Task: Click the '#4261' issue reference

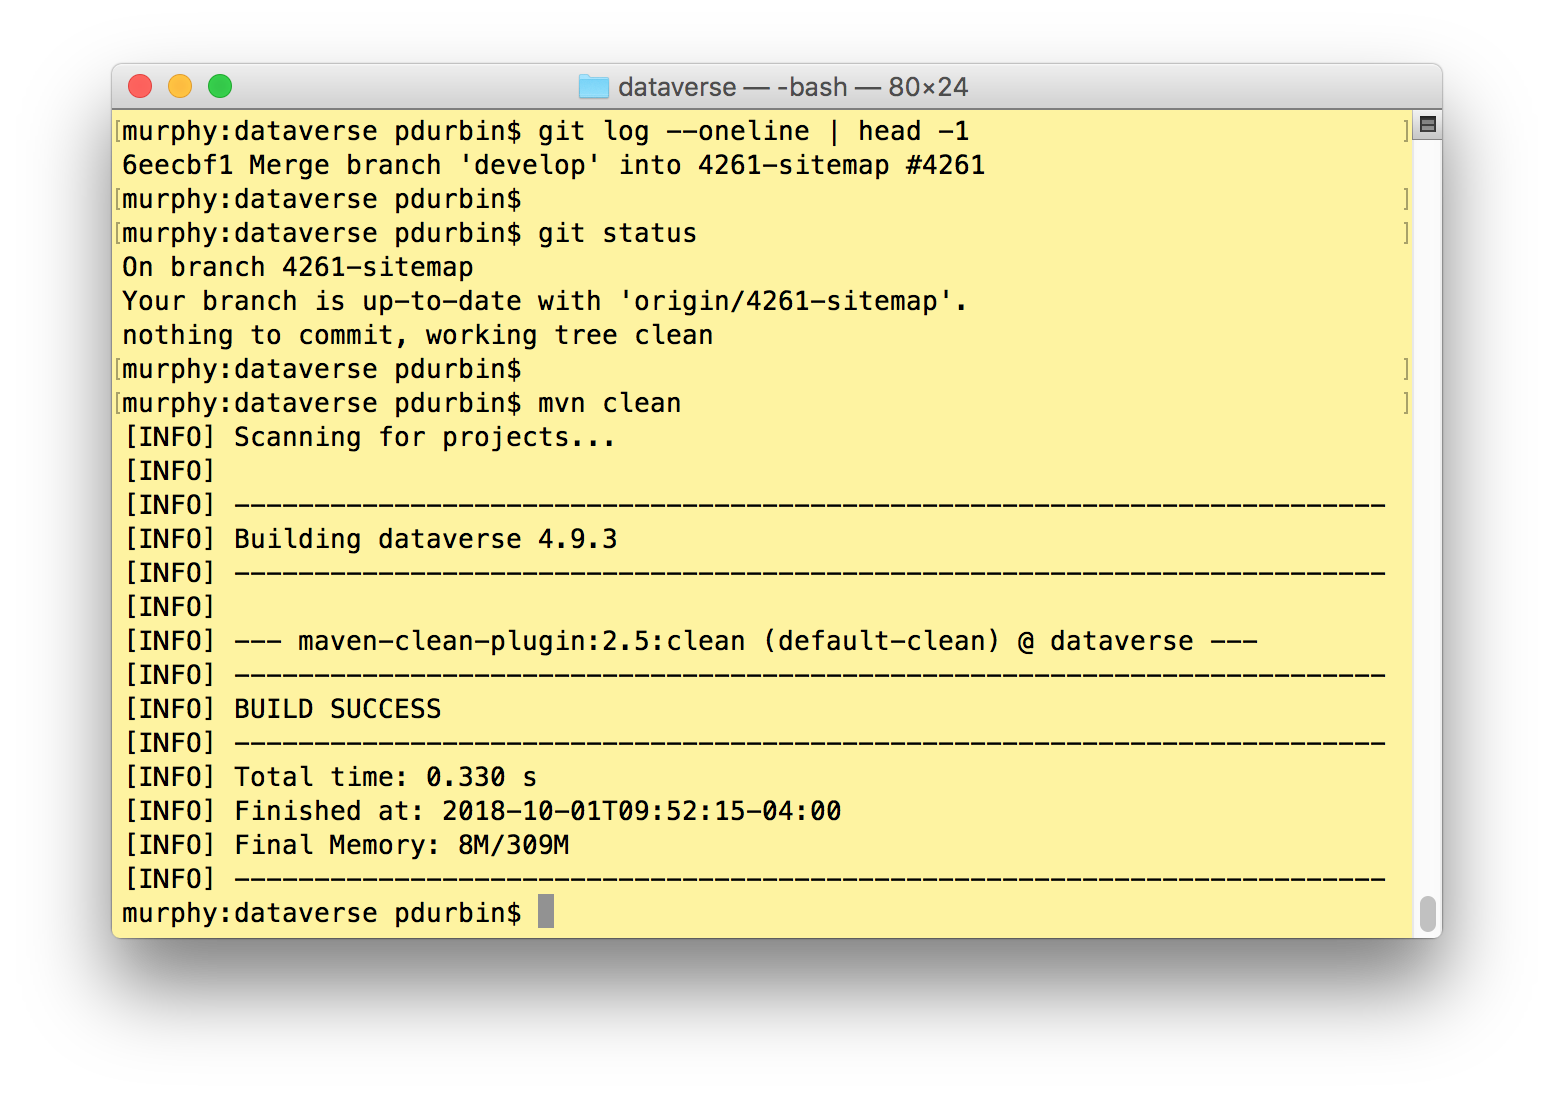Action: pos(945,166)
